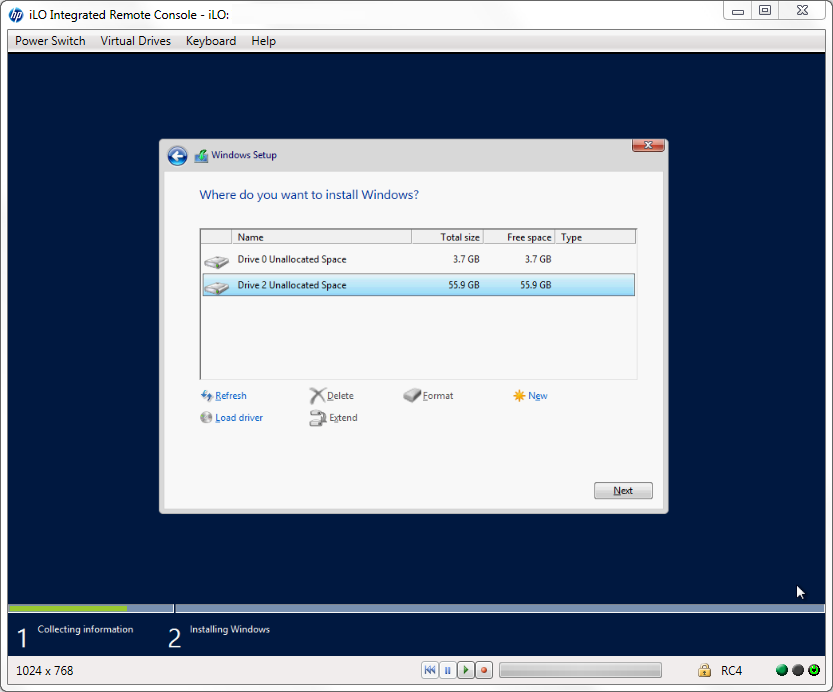This screenshot has height=692, width=833.
Task: Click the 55.9 GB free space cell
Action: (x=536, y=285)
